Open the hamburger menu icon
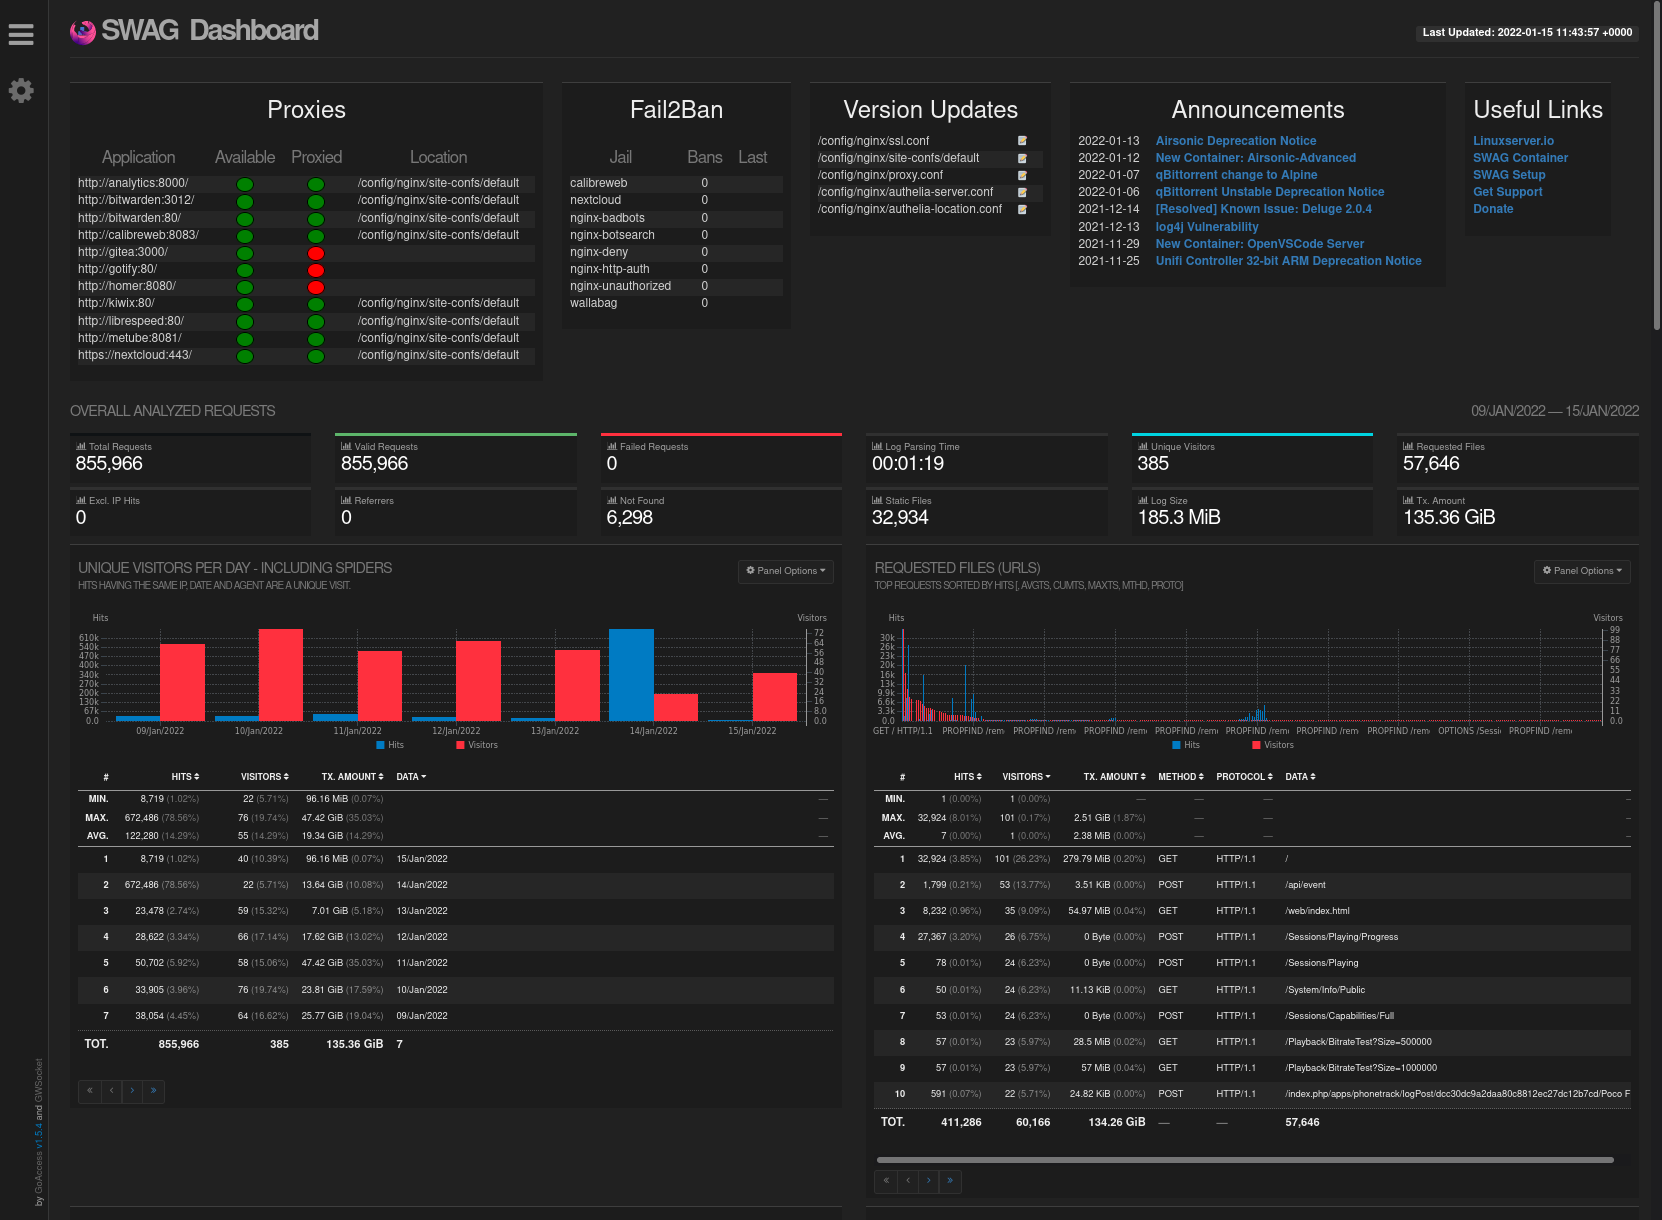This screenshot has width=1662, height=1220. 21,35
